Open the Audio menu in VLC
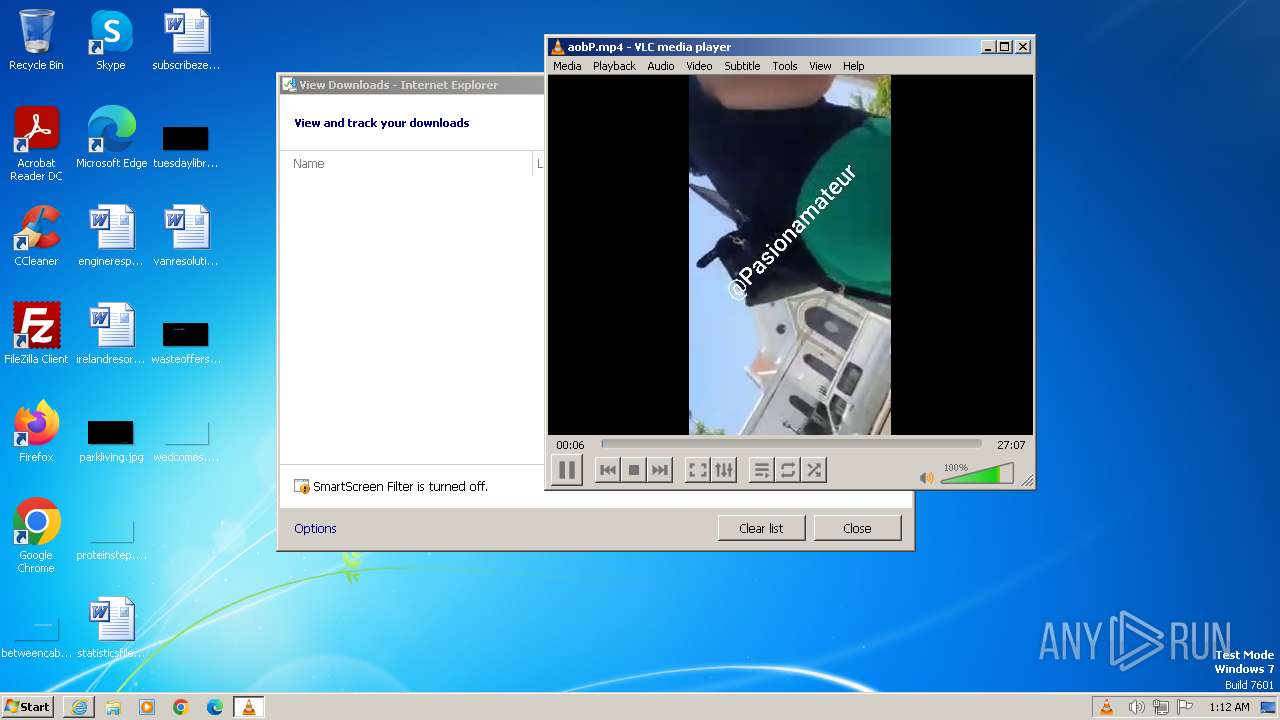The height and width of the screenshot is (720, 1280). click(x=661, y=66)
